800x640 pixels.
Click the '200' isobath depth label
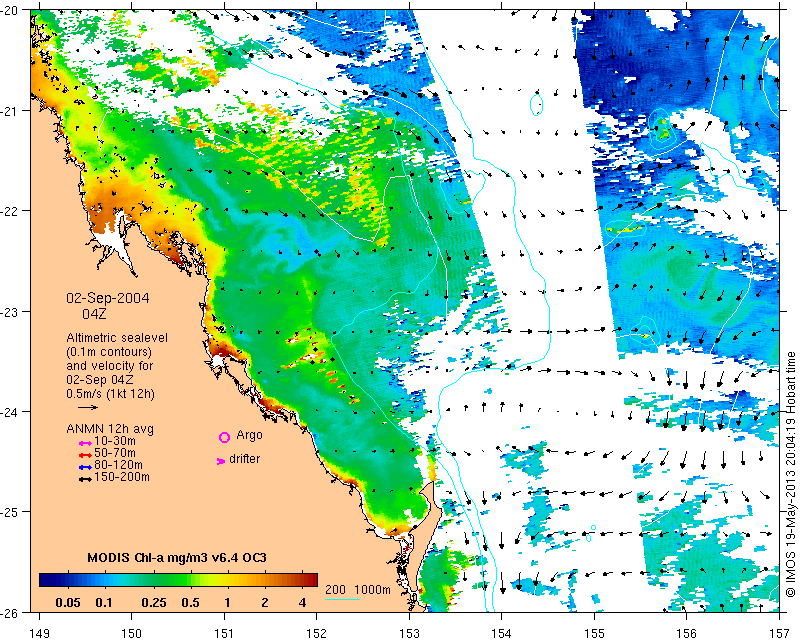[335, 589]
